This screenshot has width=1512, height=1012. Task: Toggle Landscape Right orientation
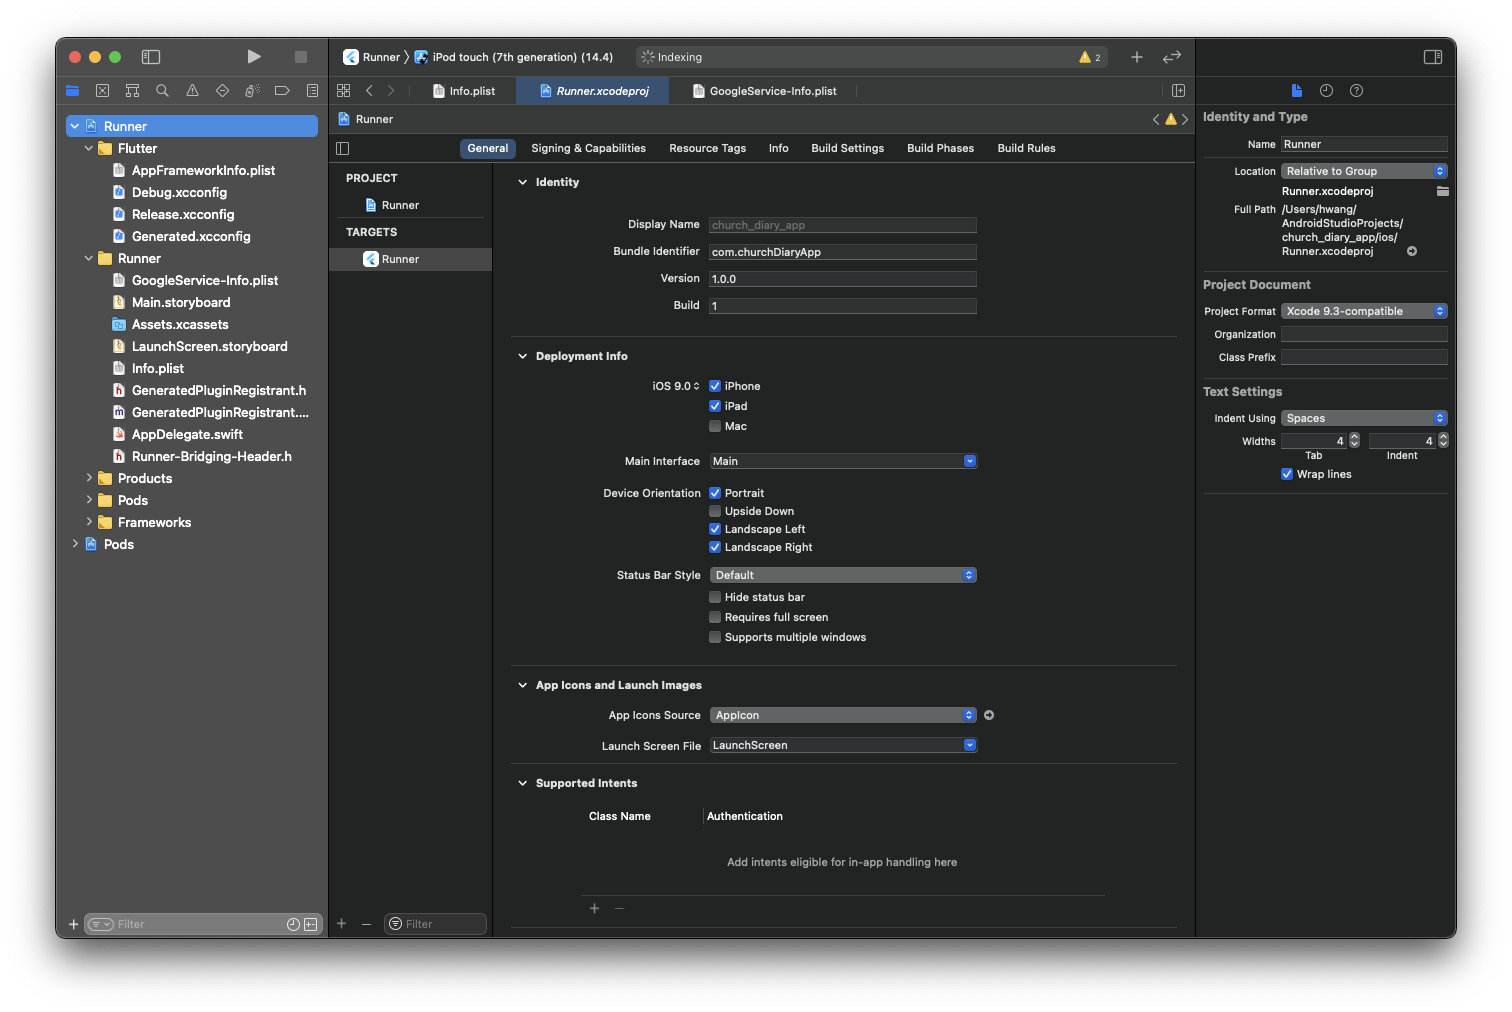click(x=715, y=547)
